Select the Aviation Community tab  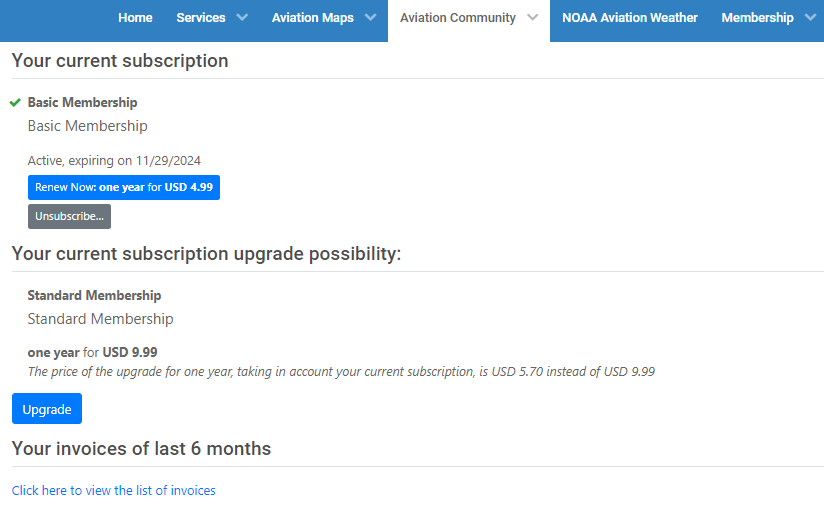[458, 18]
